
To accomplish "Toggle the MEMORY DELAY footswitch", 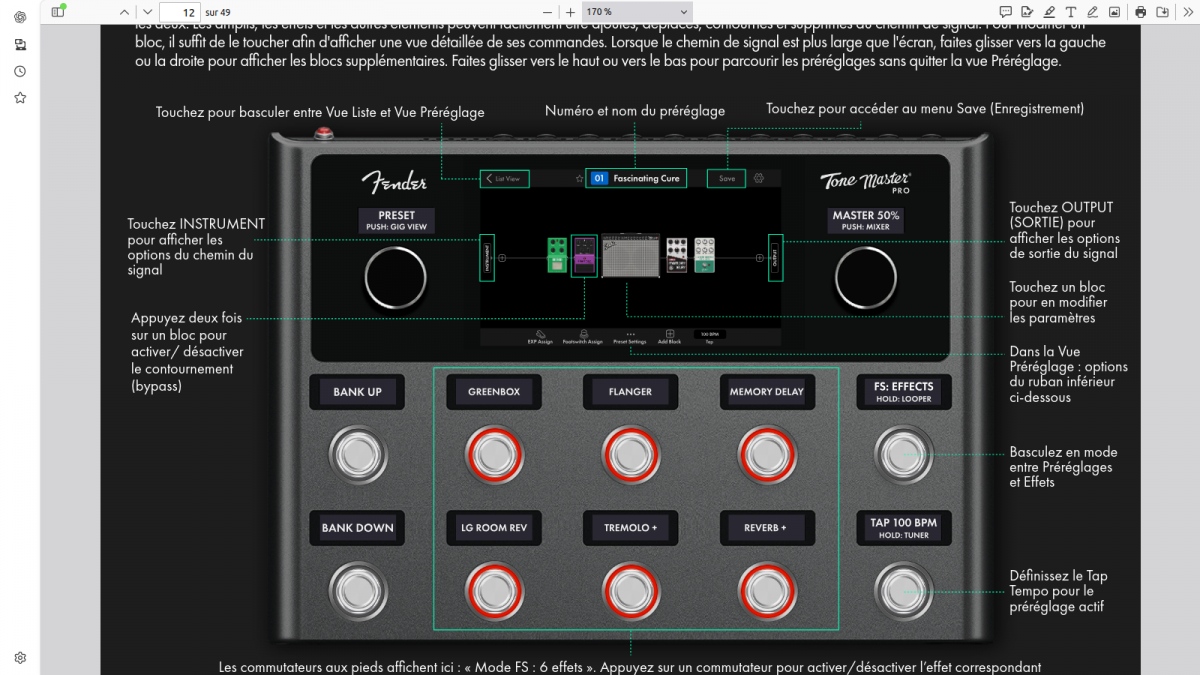I will pyautogui.click(x=767, y=455).
